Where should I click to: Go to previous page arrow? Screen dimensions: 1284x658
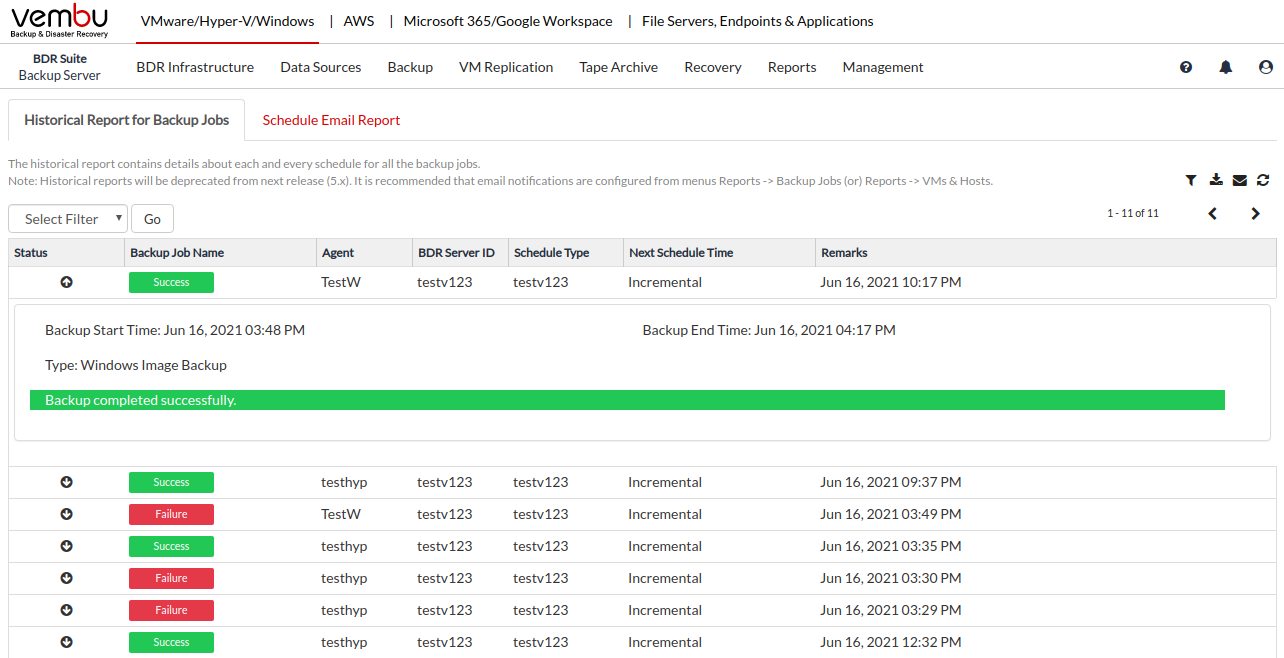[1212, 214]
